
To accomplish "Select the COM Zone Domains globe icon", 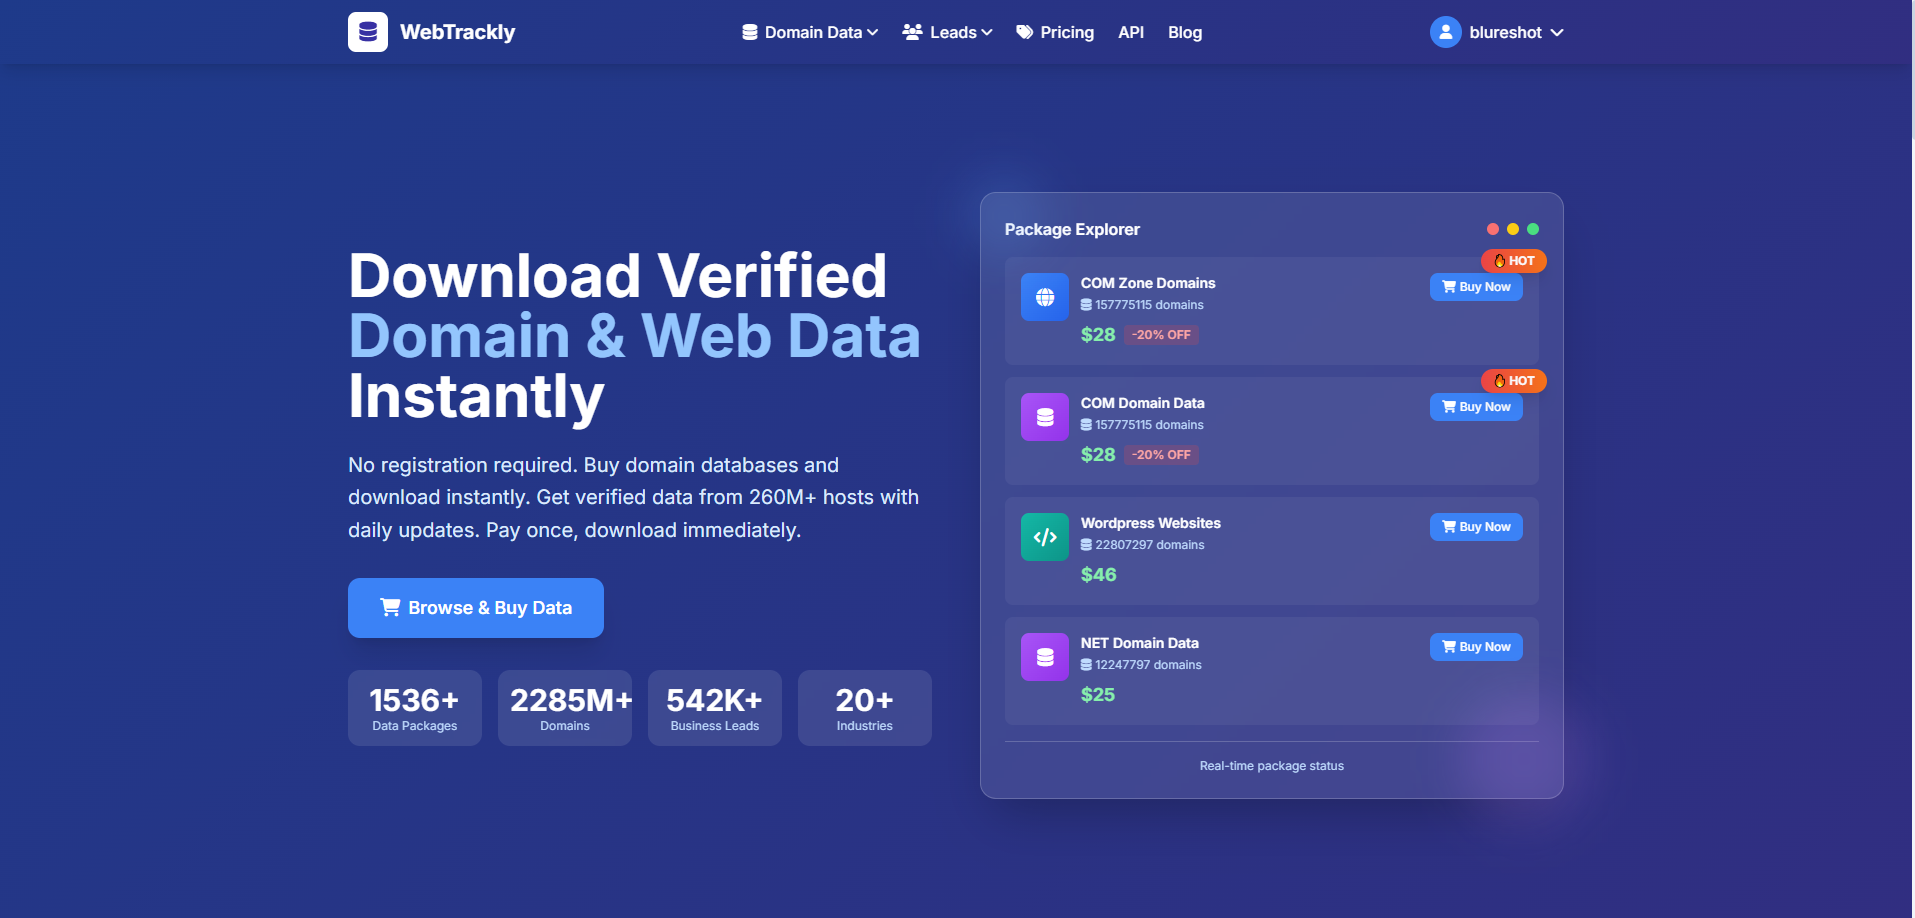I will point(1044,296).
